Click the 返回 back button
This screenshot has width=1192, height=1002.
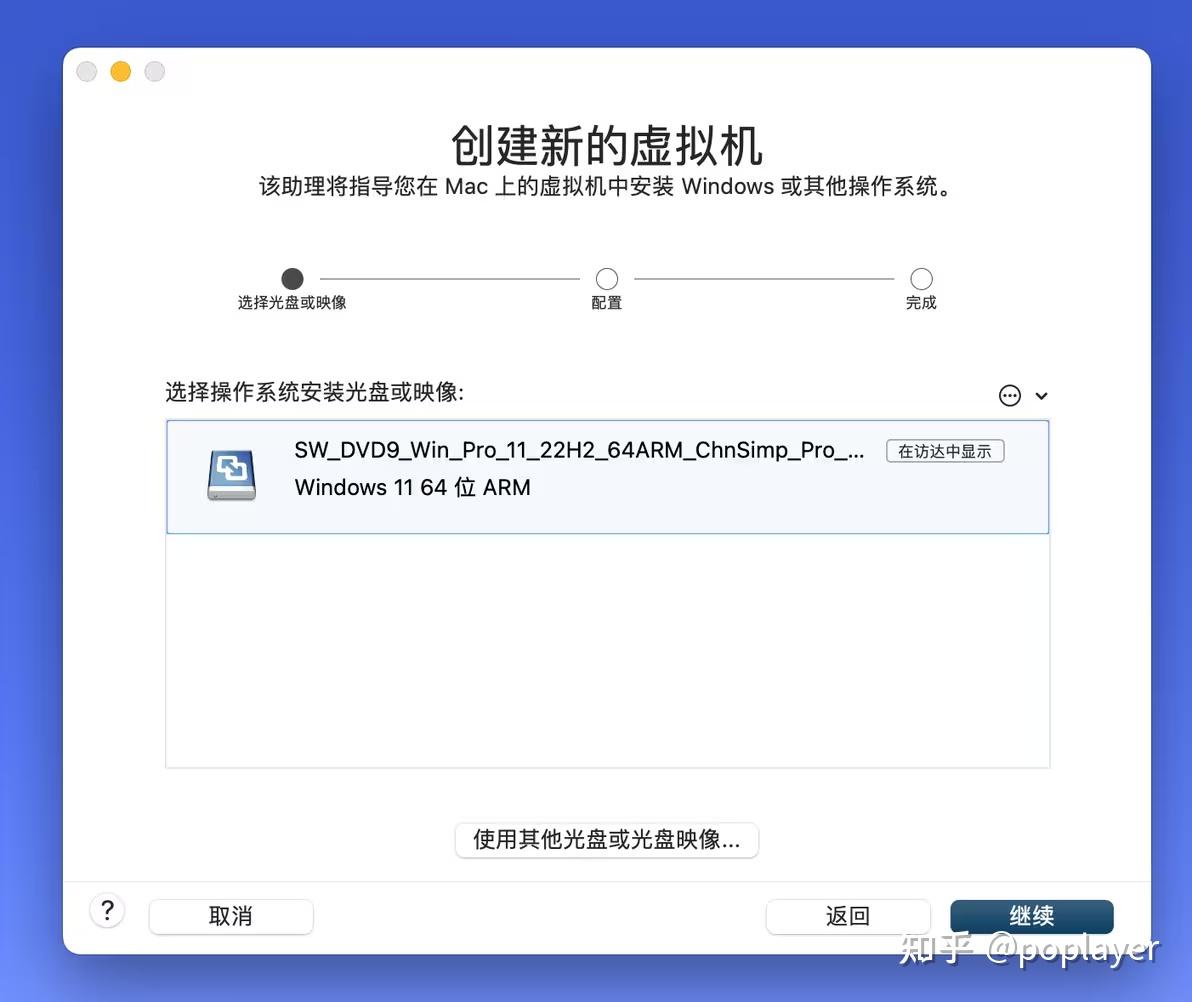coord(848,916)
